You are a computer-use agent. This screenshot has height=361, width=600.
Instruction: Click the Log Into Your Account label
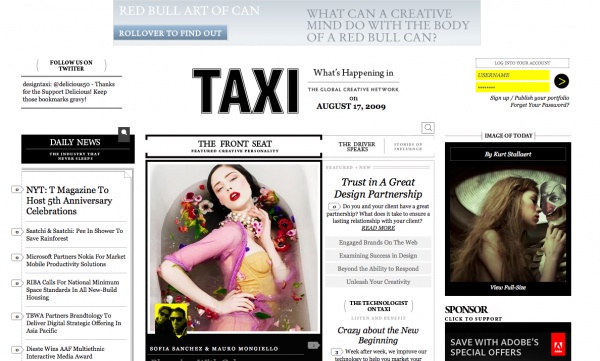click(x=522, y=63)
